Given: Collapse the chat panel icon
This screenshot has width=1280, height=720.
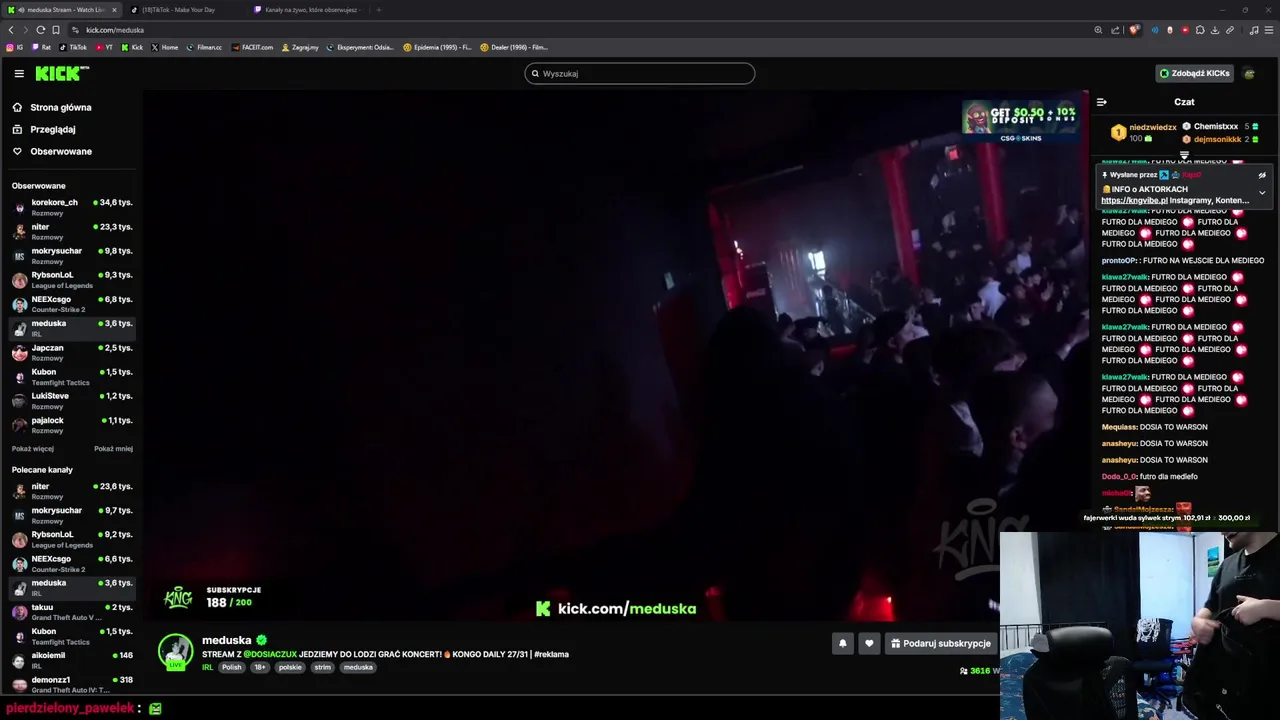Looking at the screenshot, I should 1101,102.
